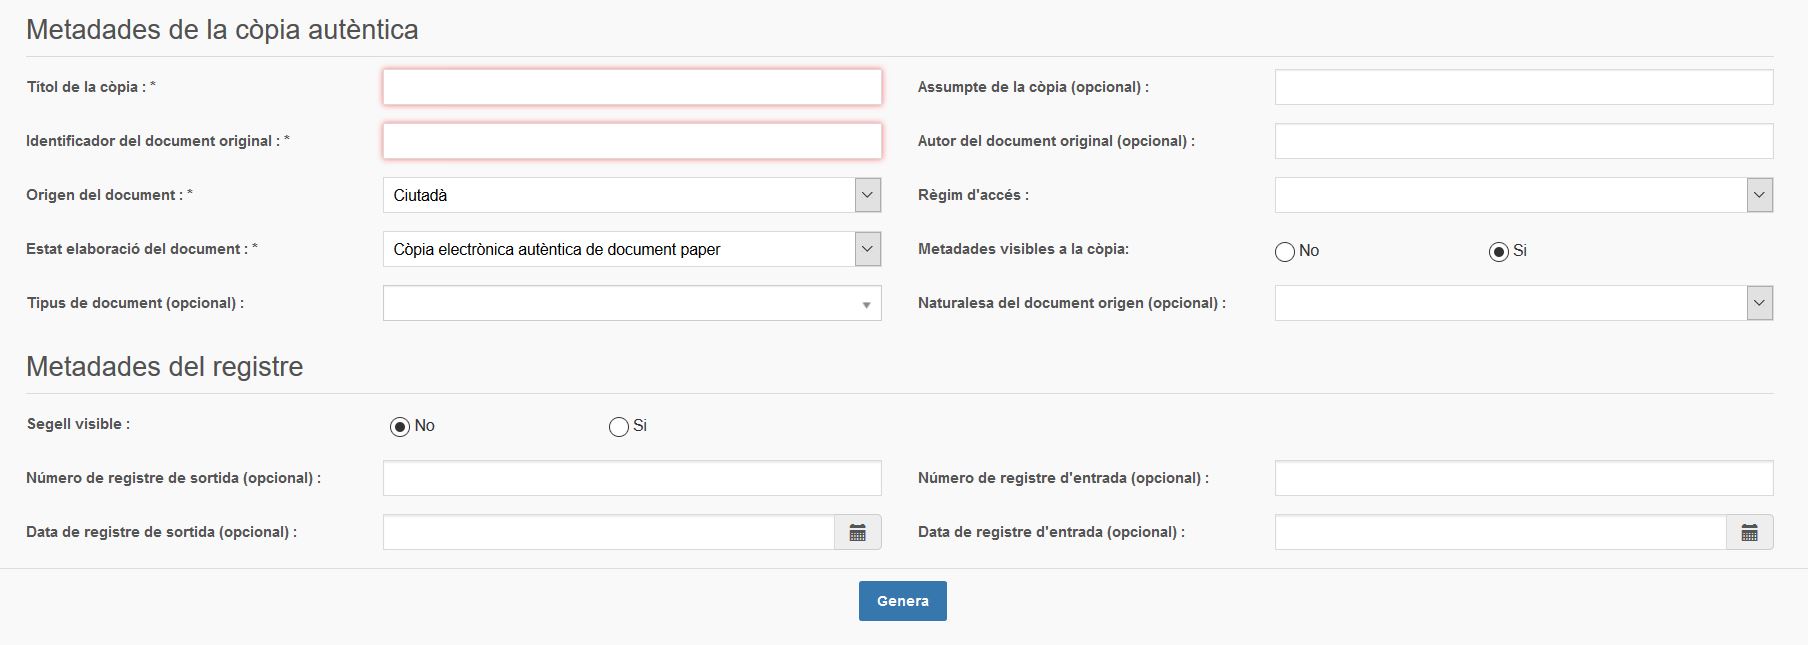Click the Data de registre de sortida input
Viewport: 1808px width, 645px height.
608,532
